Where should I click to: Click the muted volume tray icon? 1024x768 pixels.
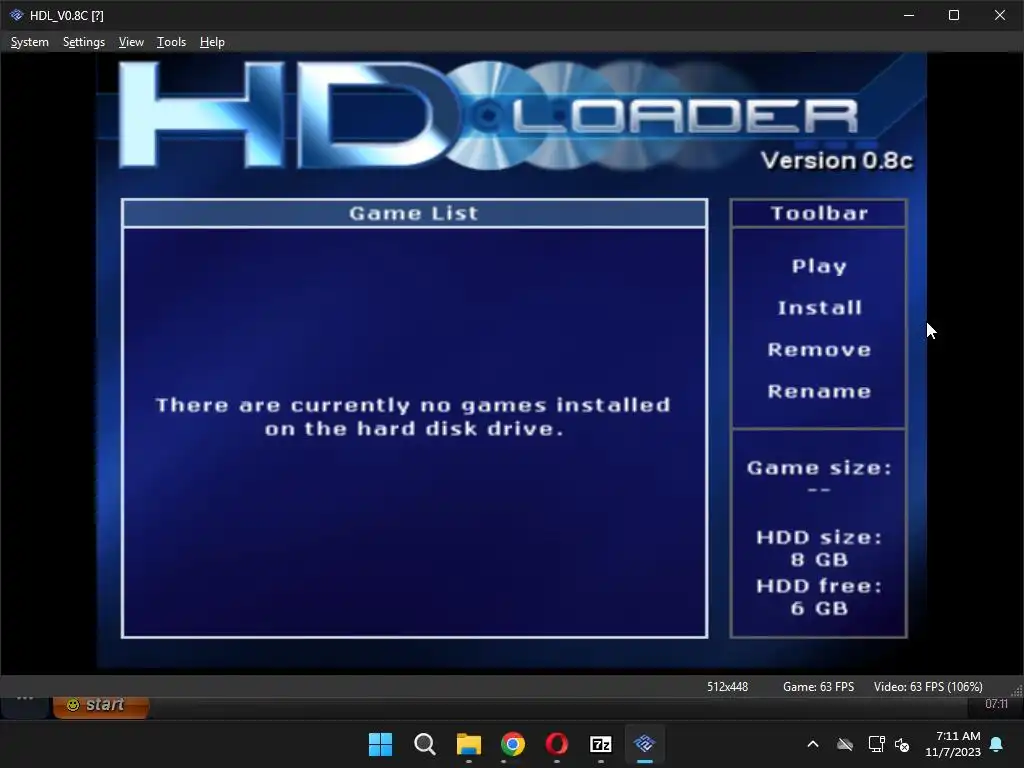[902, 744]
